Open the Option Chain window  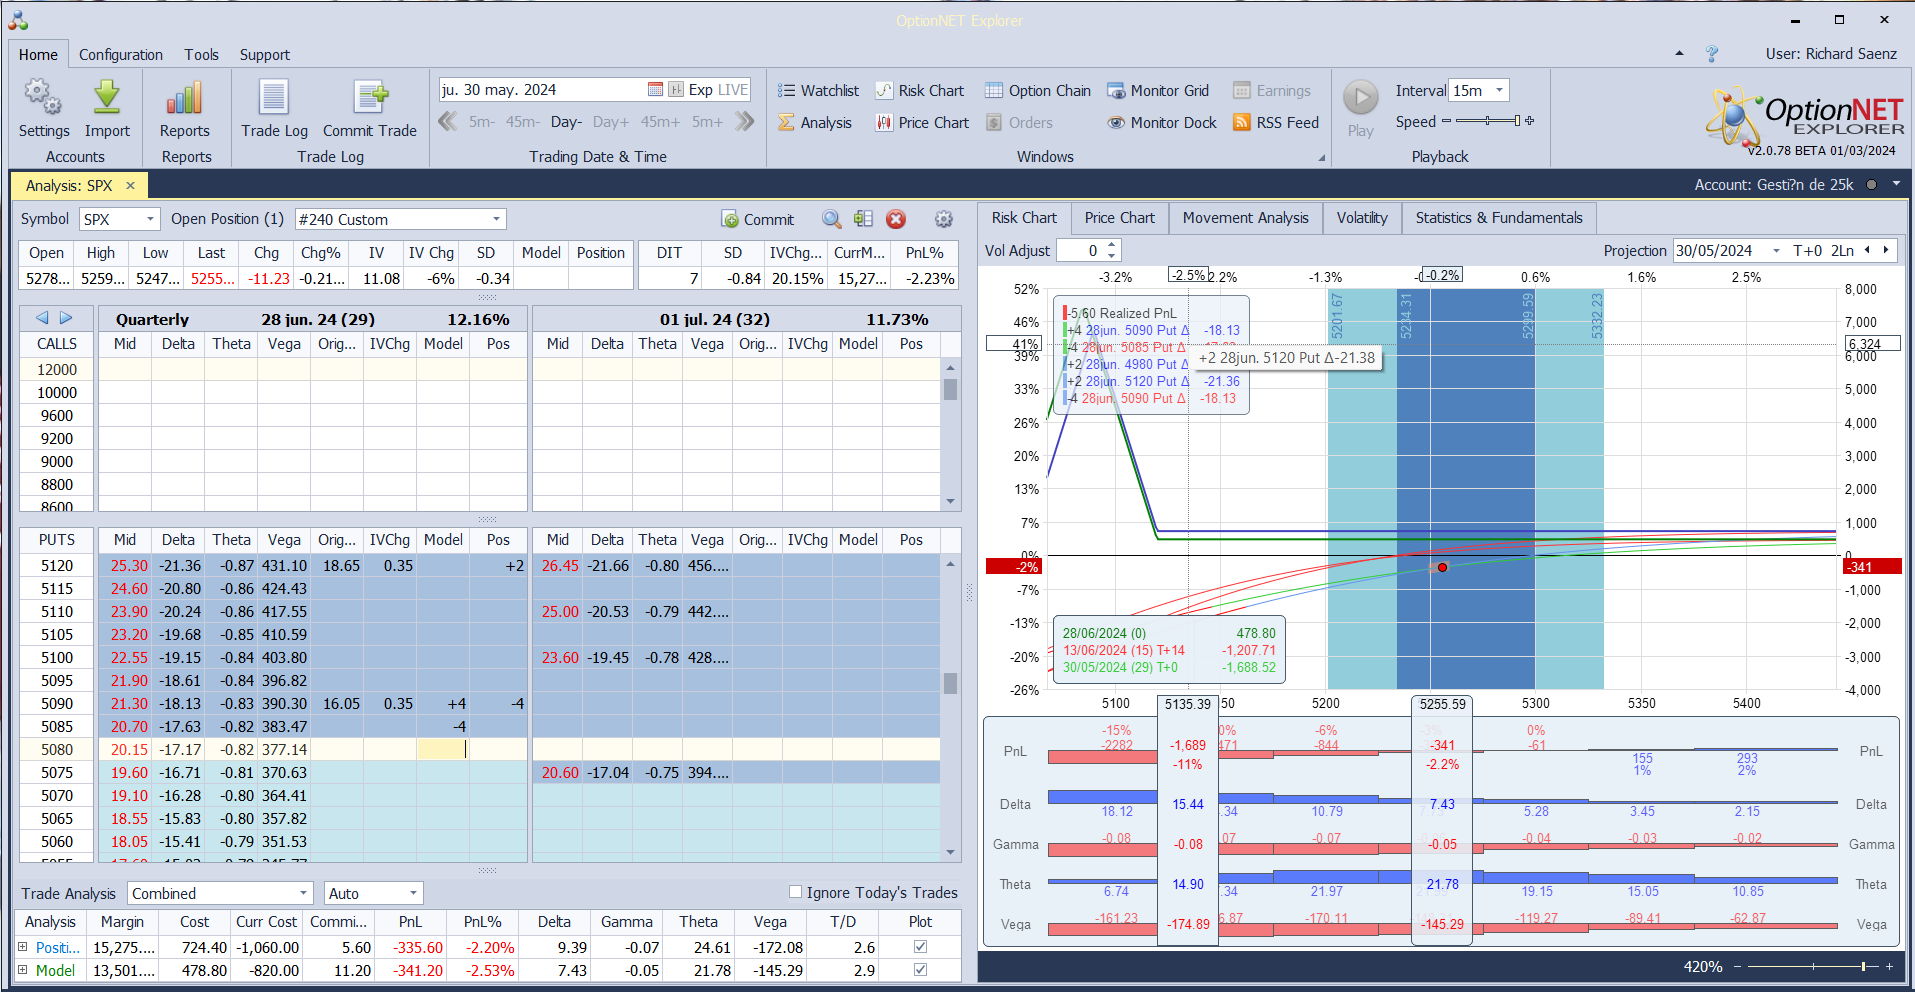1038,91
